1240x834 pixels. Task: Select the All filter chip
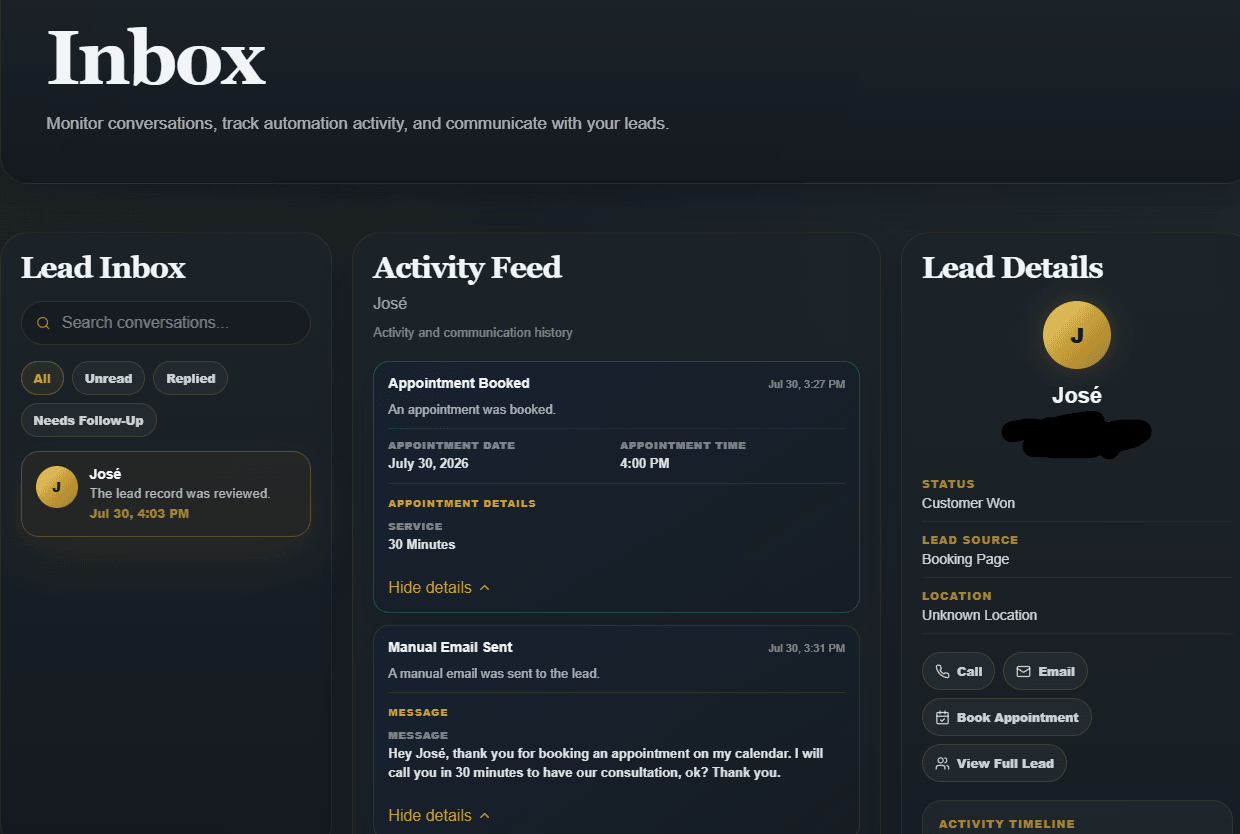(42, 379)
